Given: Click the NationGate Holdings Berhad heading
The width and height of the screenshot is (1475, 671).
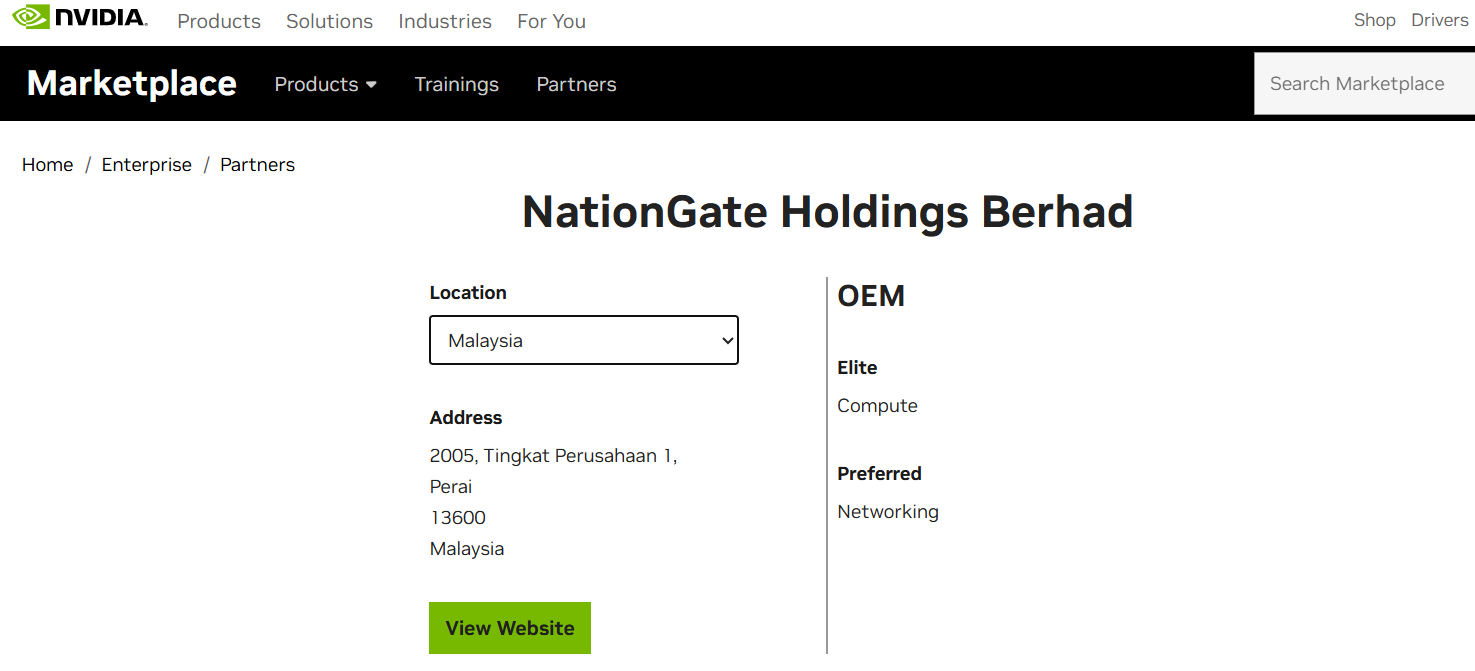Looking at the screenshot, I should [x=828, y=212].
